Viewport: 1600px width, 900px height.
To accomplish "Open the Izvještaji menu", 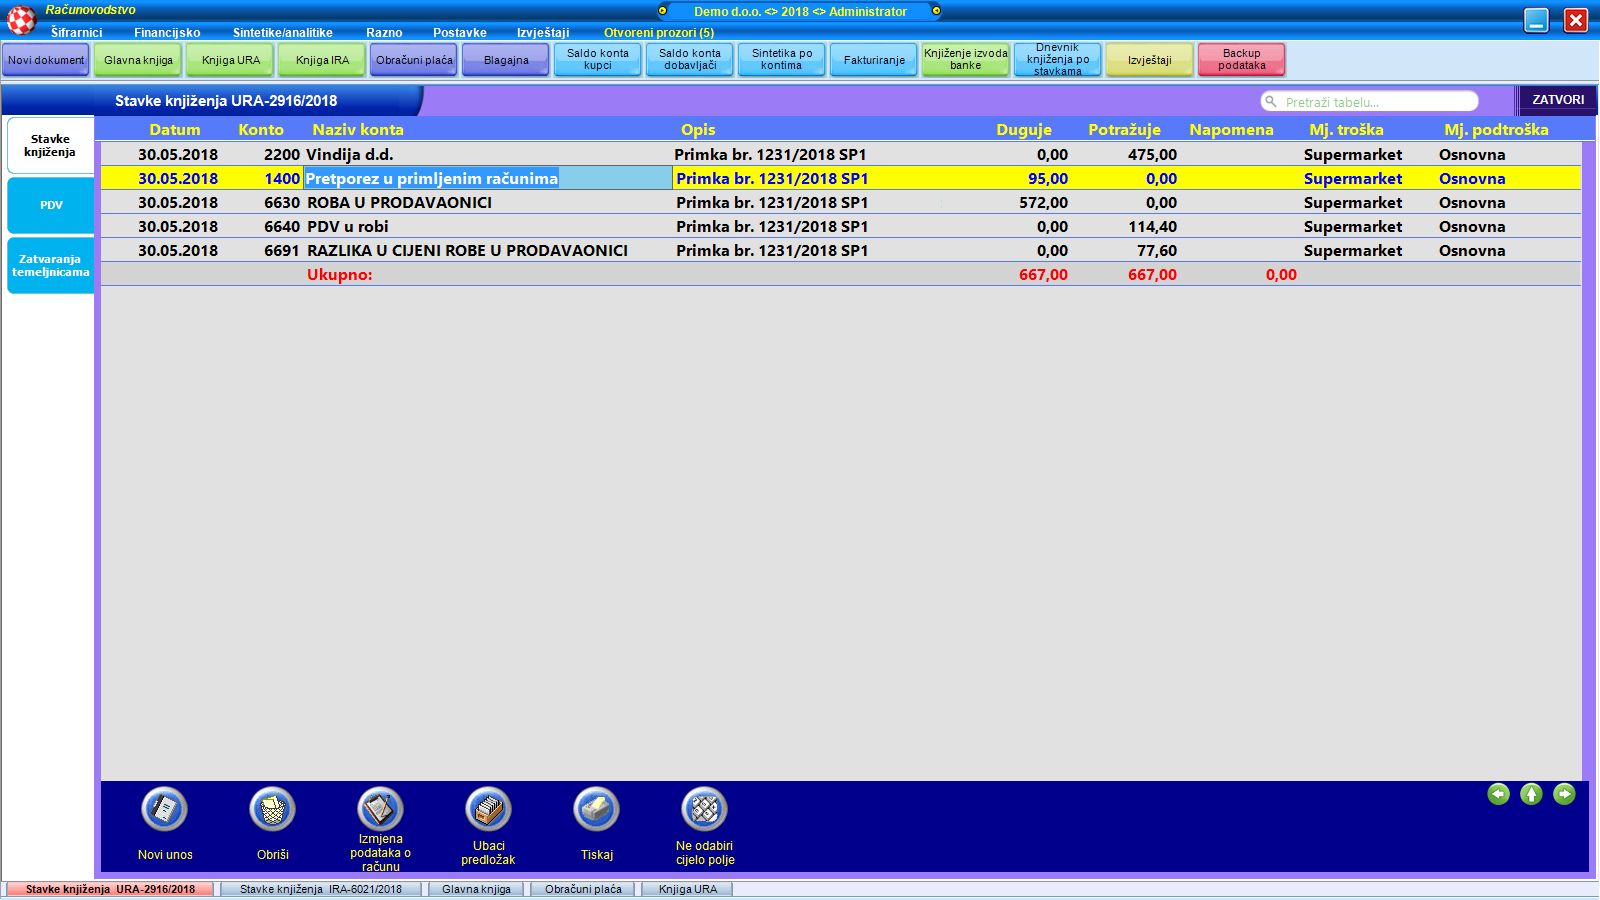I will 543,33.
